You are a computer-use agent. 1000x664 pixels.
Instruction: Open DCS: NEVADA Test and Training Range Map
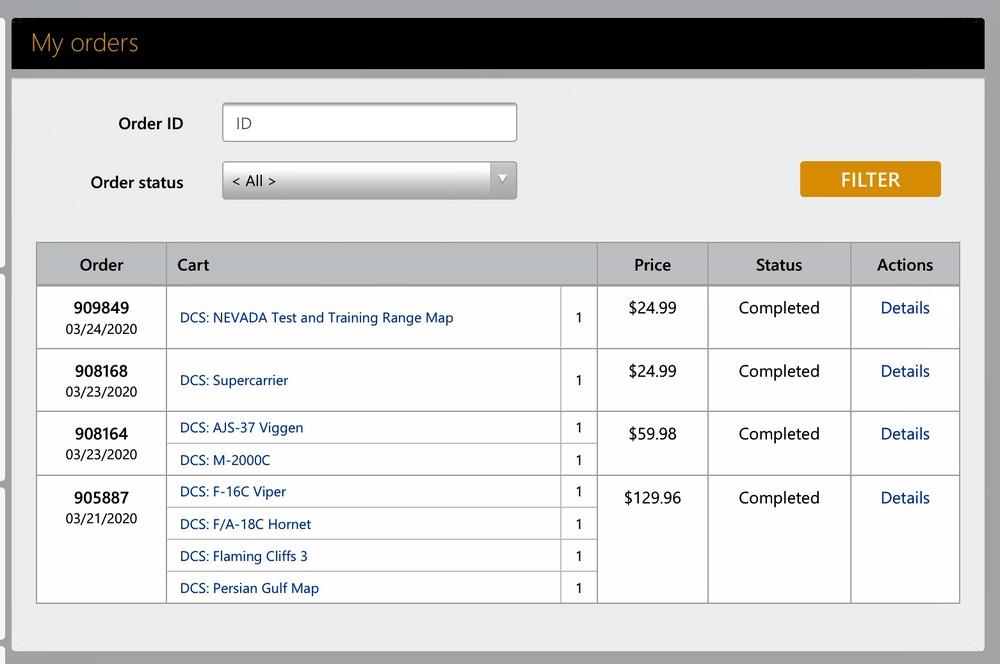[x=316, y=318]
